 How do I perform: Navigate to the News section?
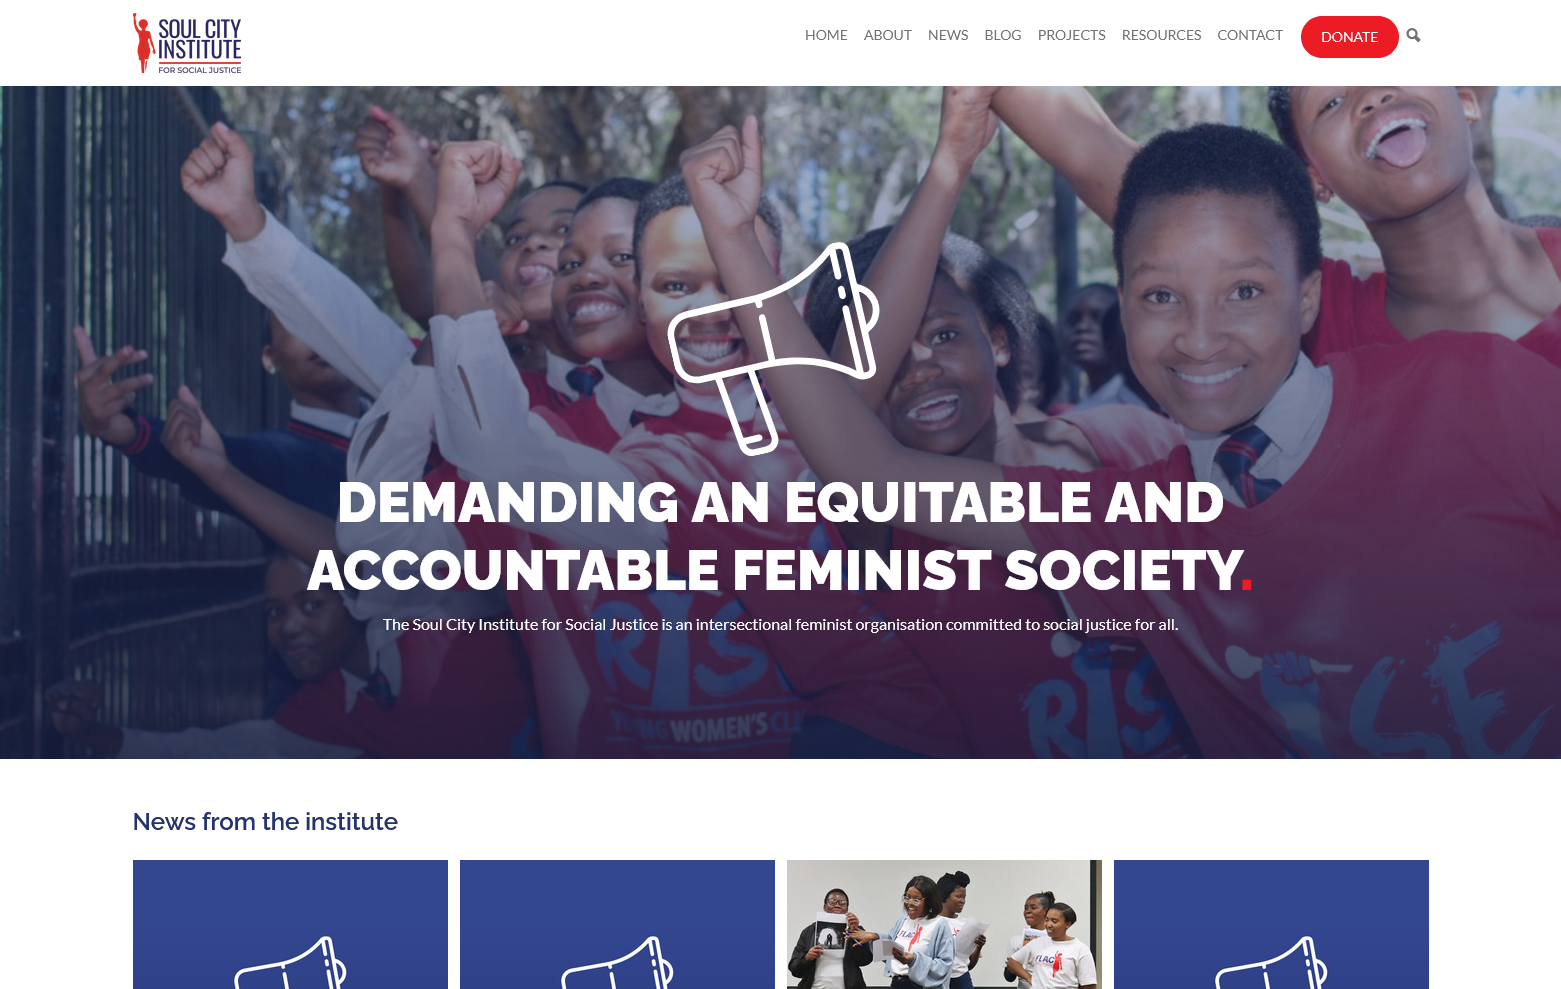tap(948, 35)
